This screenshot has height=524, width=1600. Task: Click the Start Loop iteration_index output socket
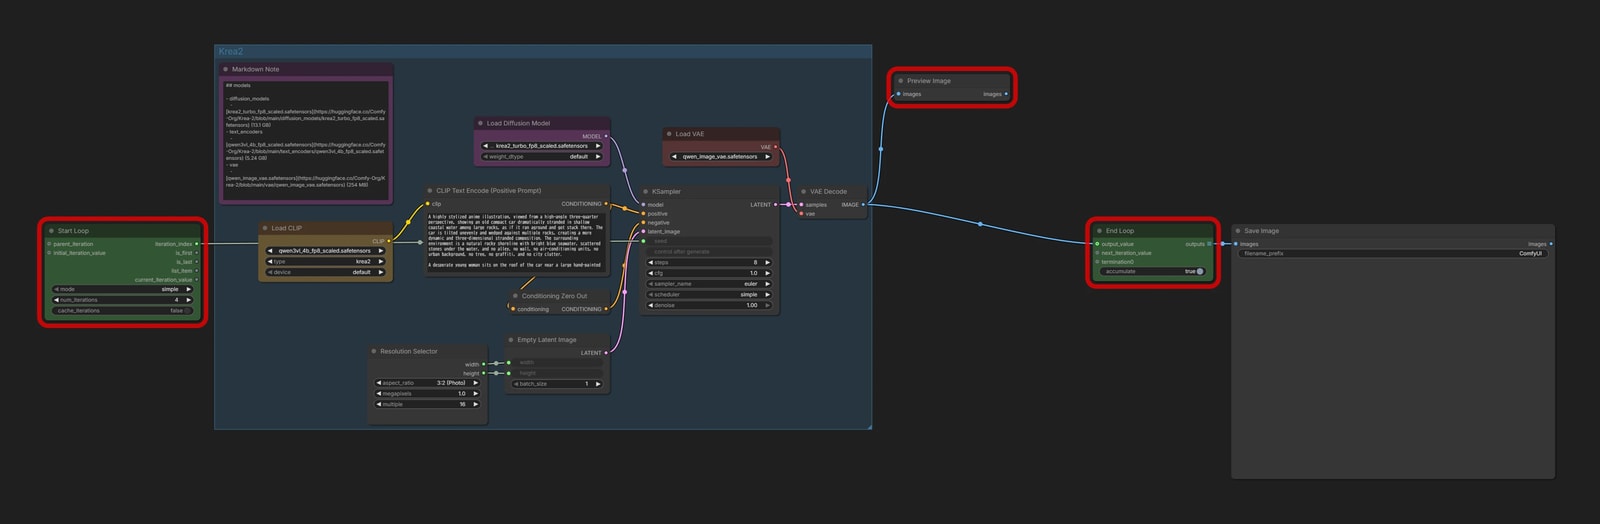(196, 243)
